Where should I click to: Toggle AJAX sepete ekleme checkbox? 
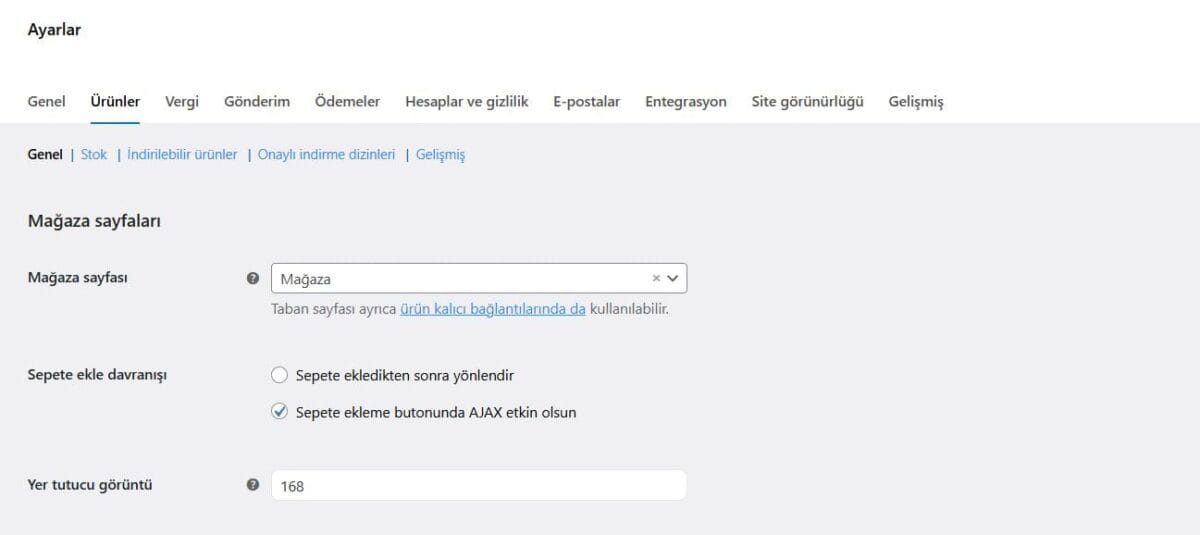(280, 412)
